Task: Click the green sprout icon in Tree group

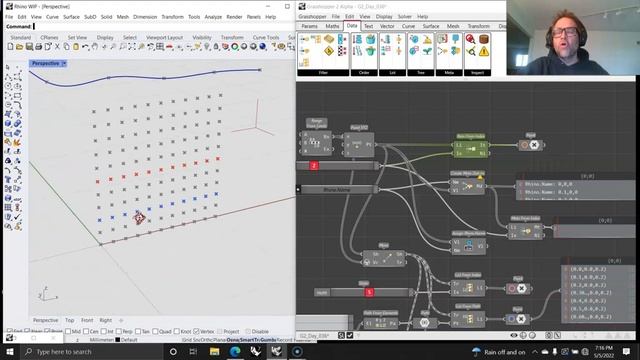Action: click(427, 51)
